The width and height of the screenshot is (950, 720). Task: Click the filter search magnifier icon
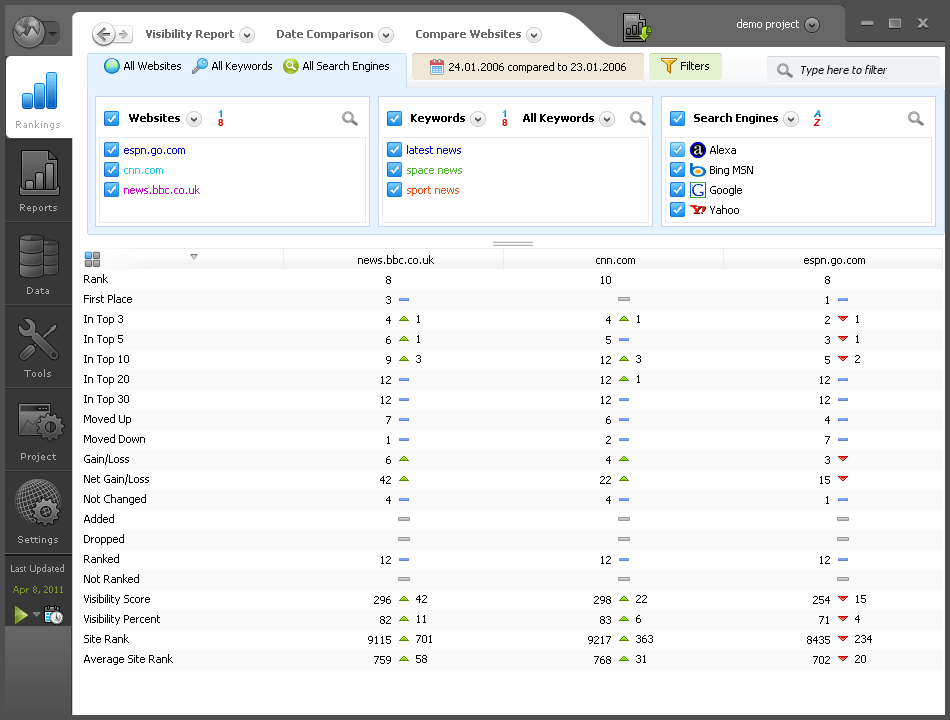pyautogui.click(x=785, y=70)
